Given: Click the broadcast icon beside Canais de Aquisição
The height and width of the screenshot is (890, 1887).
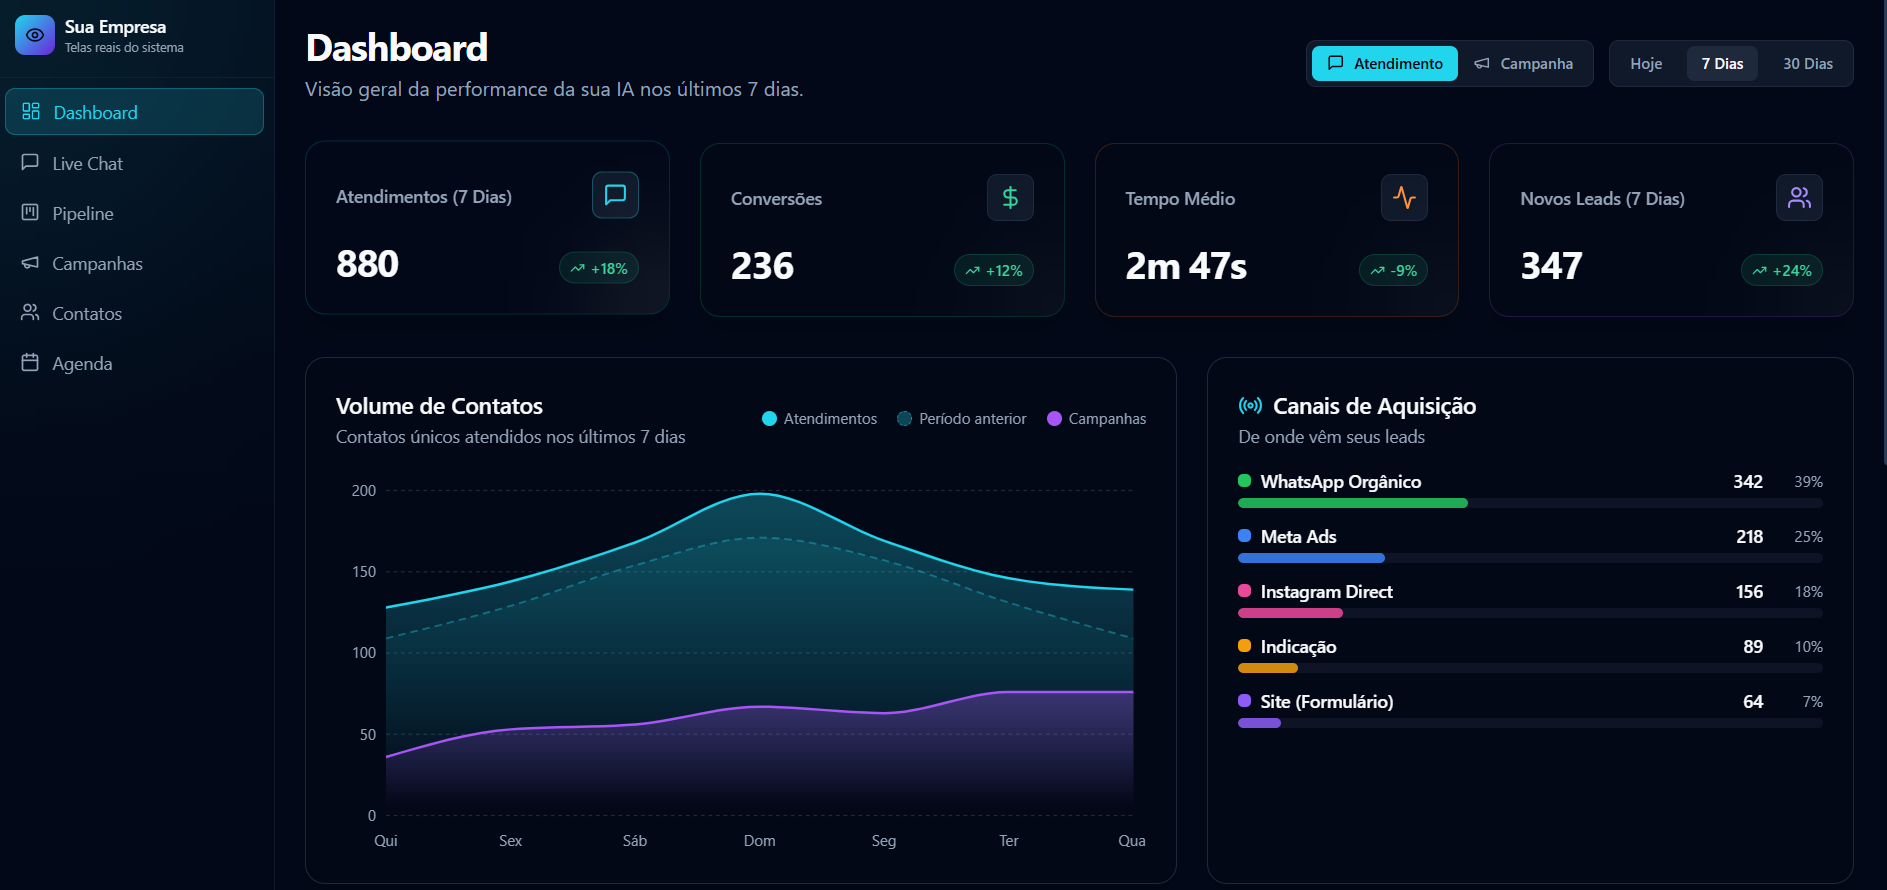Looking at the screenshot, I should click(x=1250, y=405).
